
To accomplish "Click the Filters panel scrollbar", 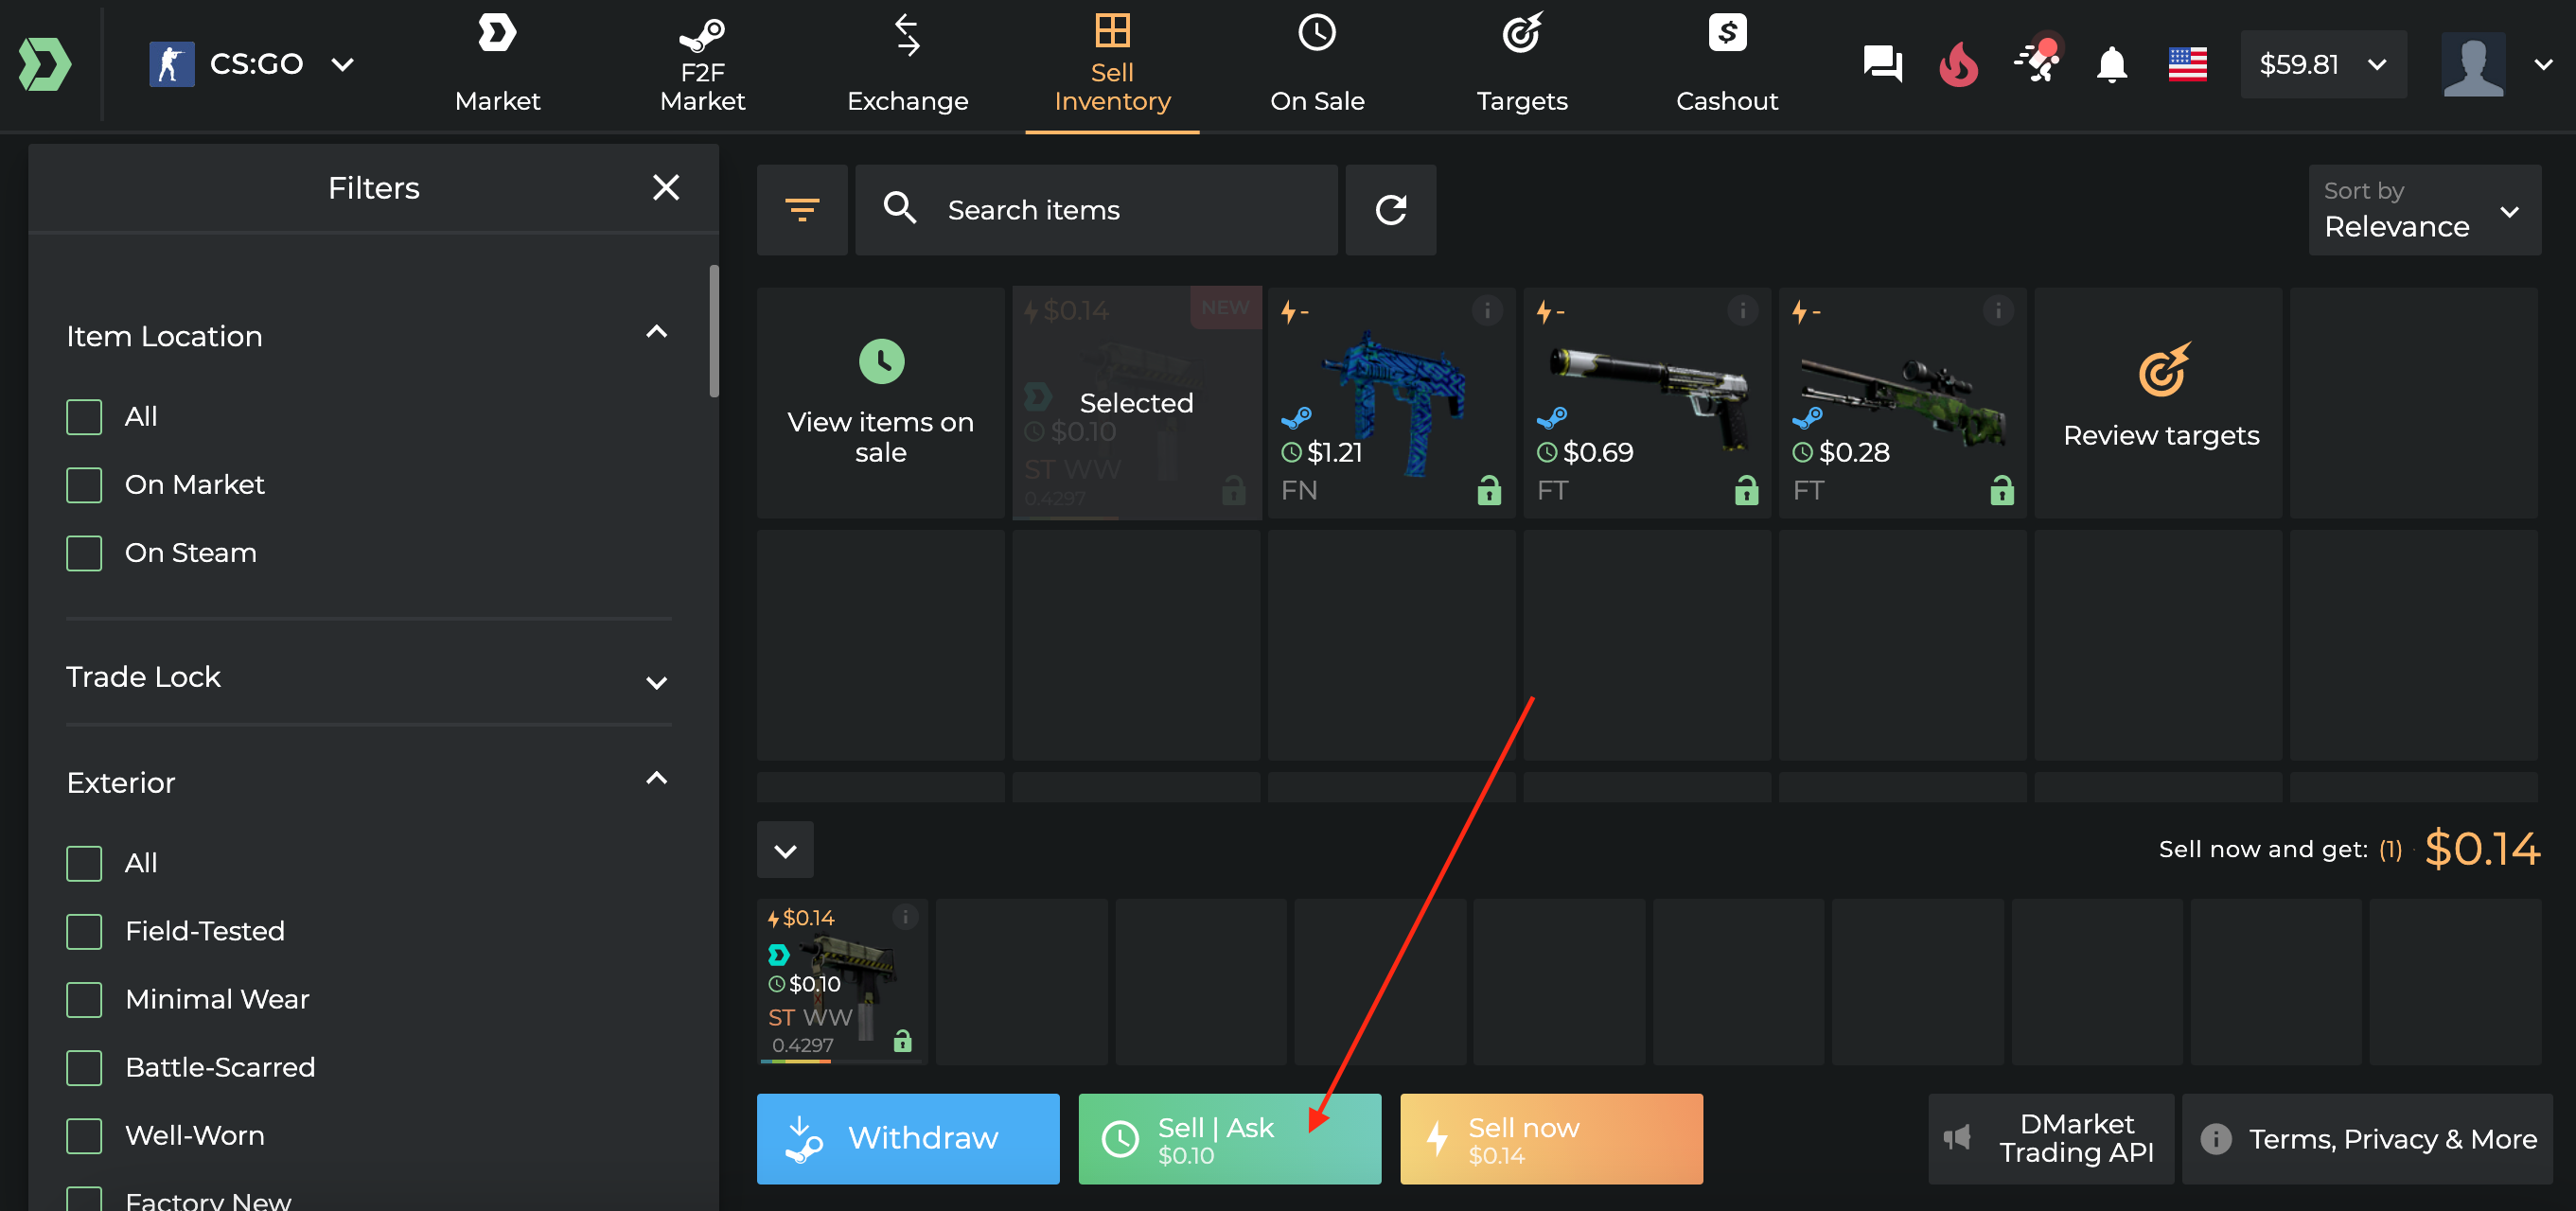I will pyautogui.click(x=714, y=330).
